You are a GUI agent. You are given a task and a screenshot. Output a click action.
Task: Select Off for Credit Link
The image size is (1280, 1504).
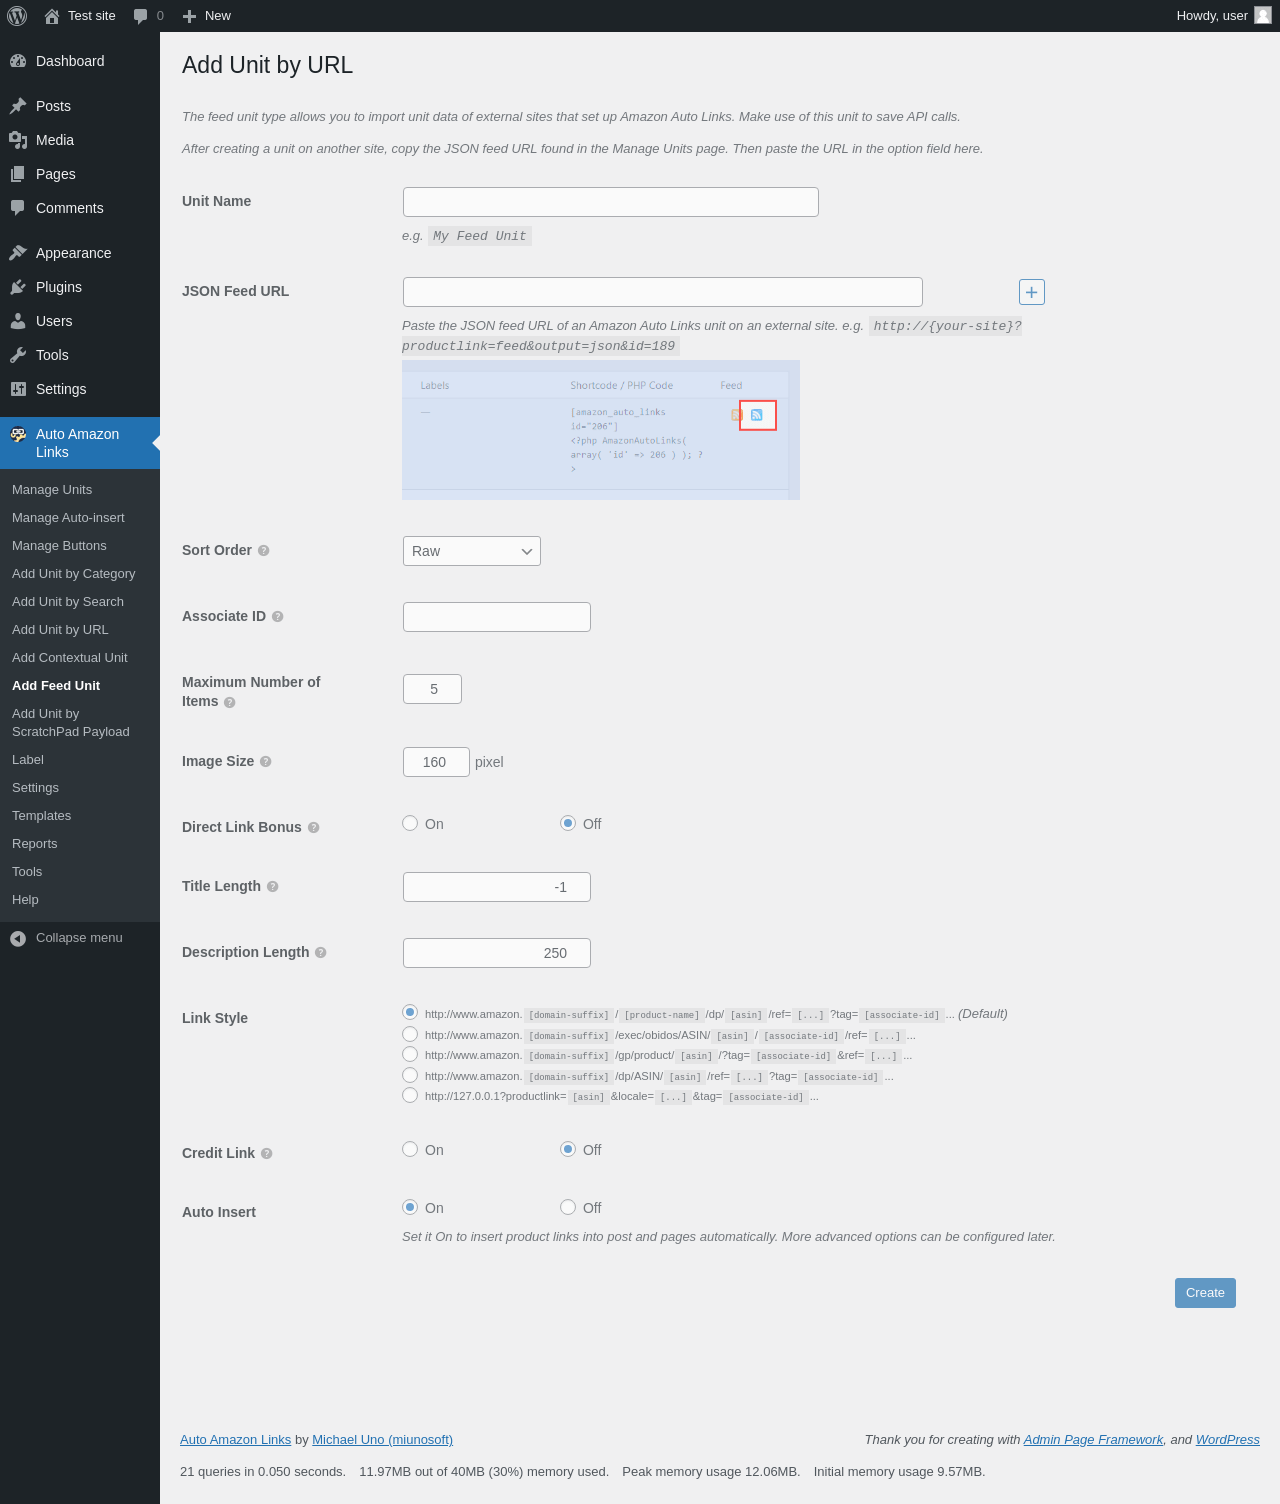[x=568, y=1149]
